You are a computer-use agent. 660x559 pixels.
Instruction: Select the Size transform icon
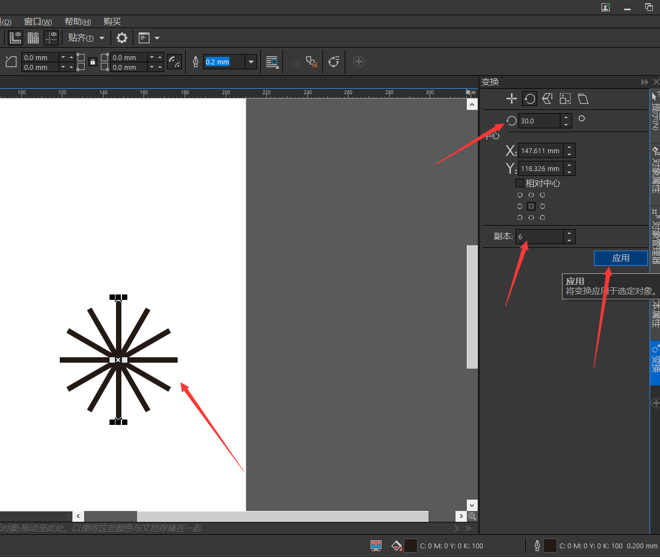565,99
